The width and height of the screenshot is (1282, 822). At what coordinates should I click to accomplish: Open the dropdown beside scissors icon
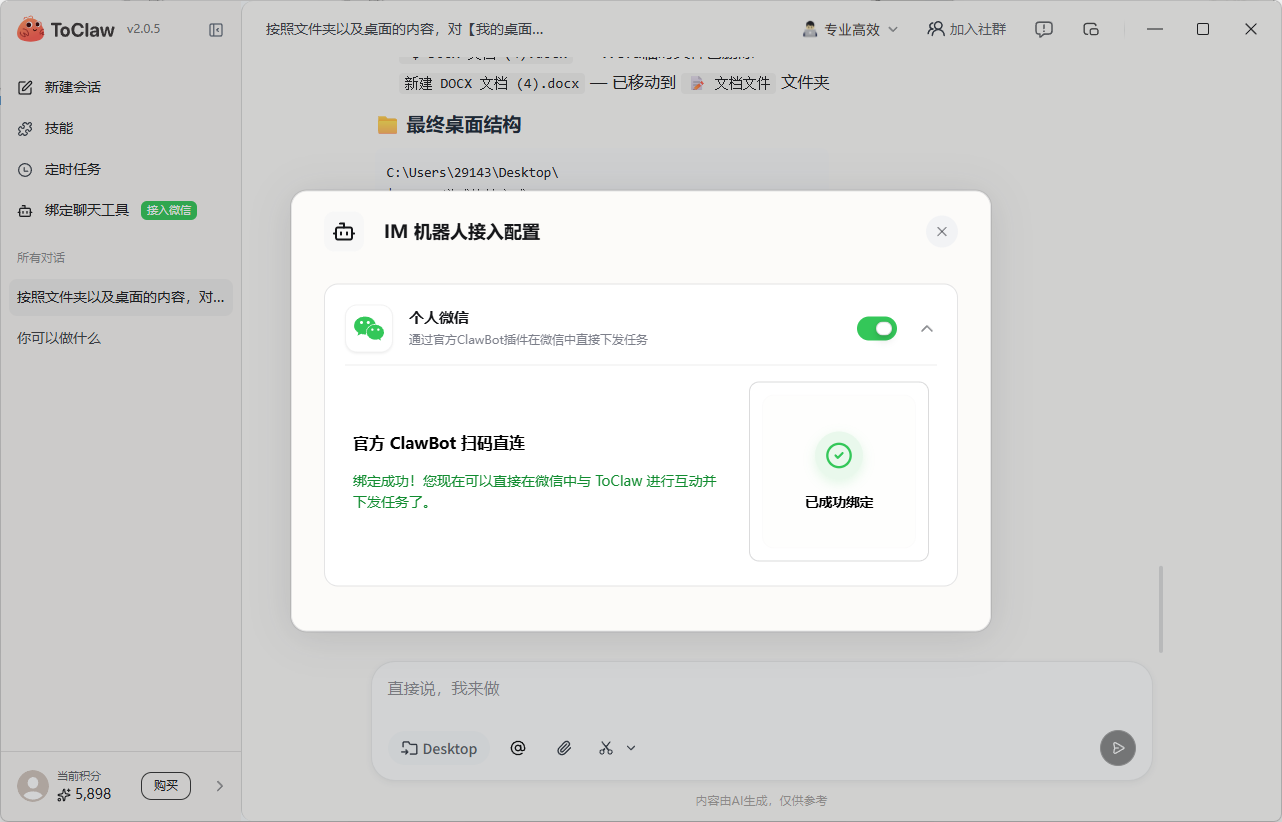pos(630,748)
